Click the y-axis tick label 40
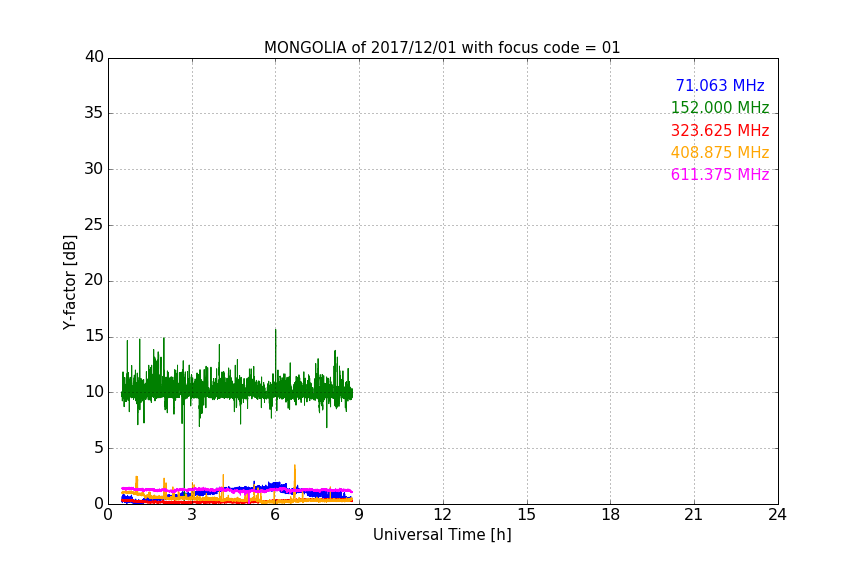 (x=94, y=57)
